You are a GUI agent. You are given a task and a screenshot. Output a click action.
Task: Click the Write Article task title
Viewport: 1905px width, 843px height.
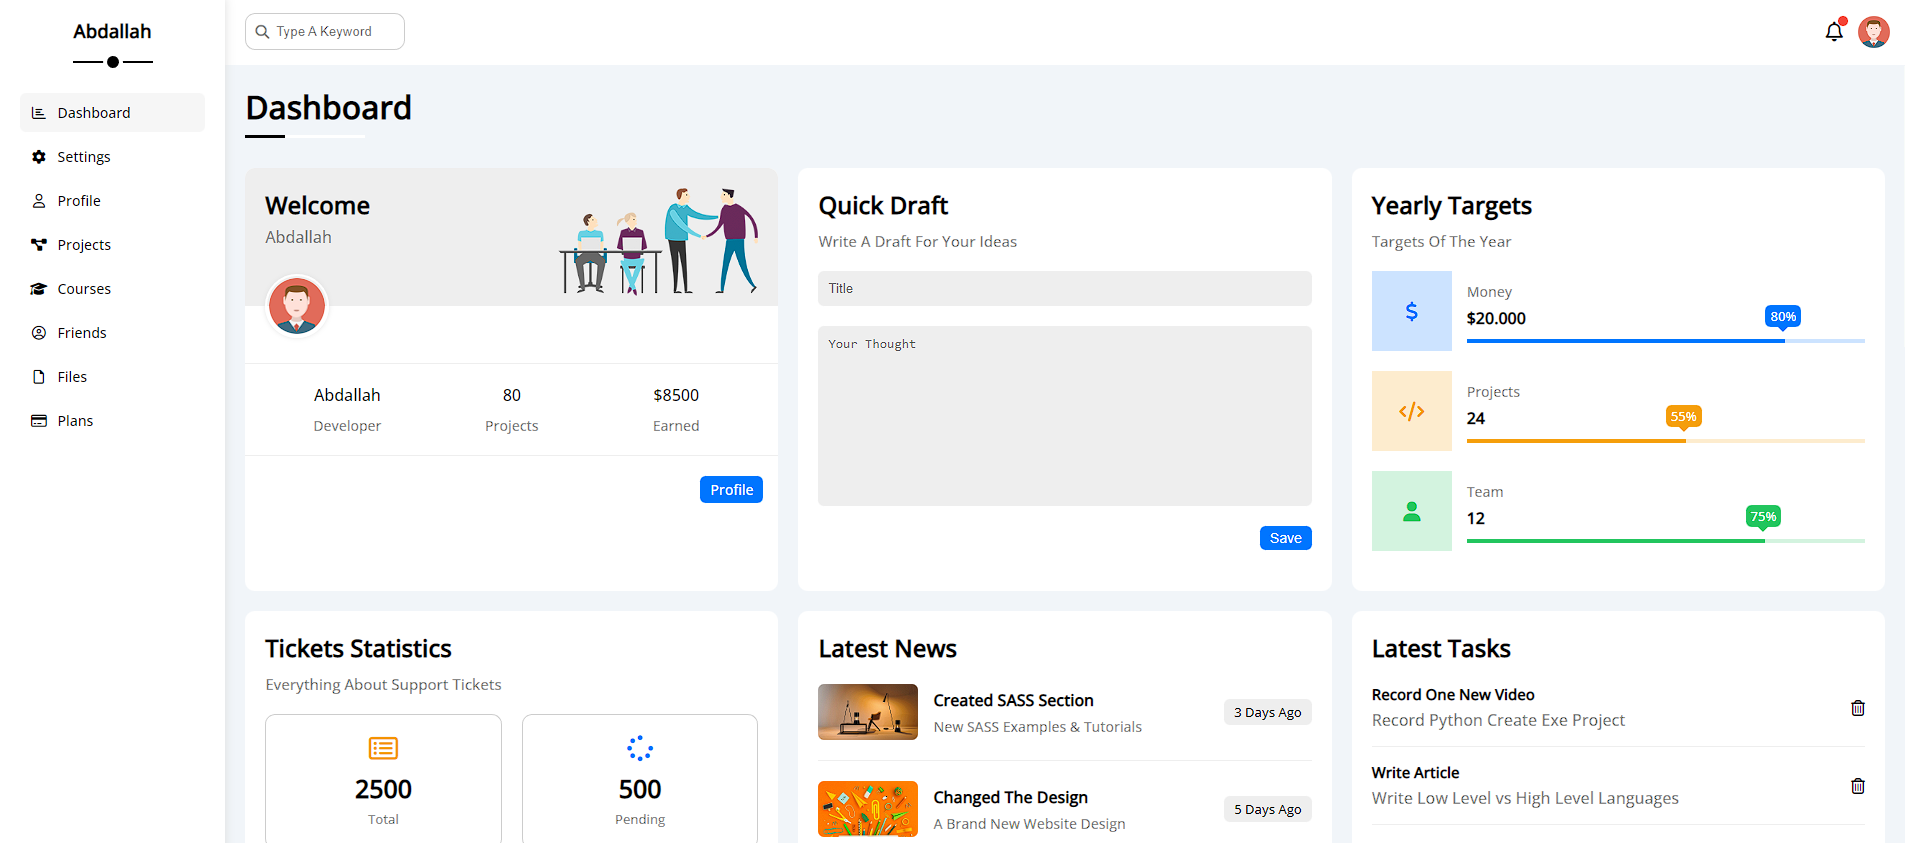point(1415,773)
